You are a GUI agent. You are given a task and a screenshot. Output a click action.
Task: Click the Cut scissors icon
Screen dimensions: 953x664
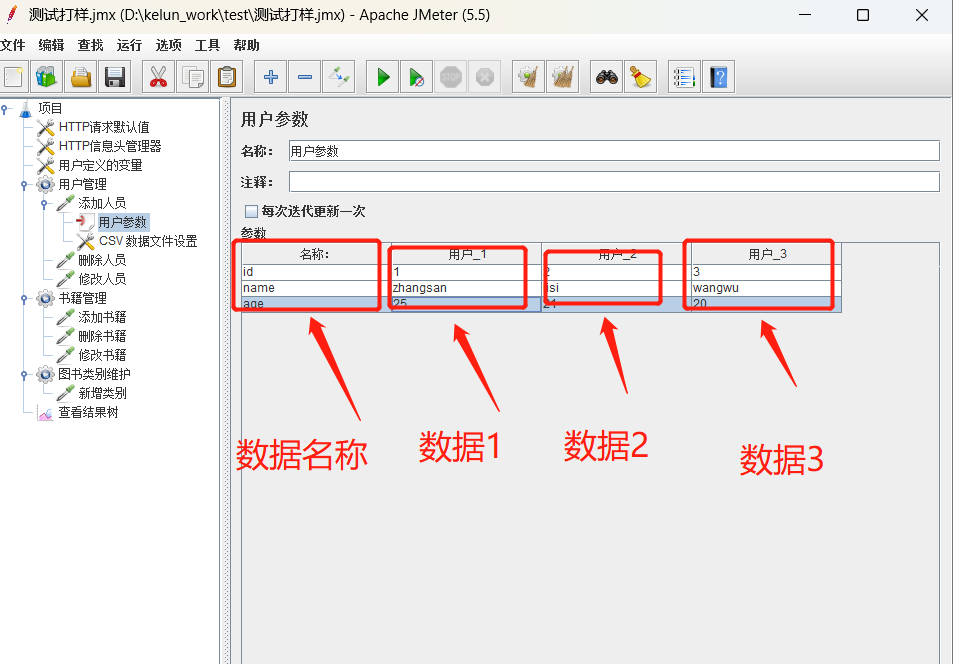coord(159,77)
